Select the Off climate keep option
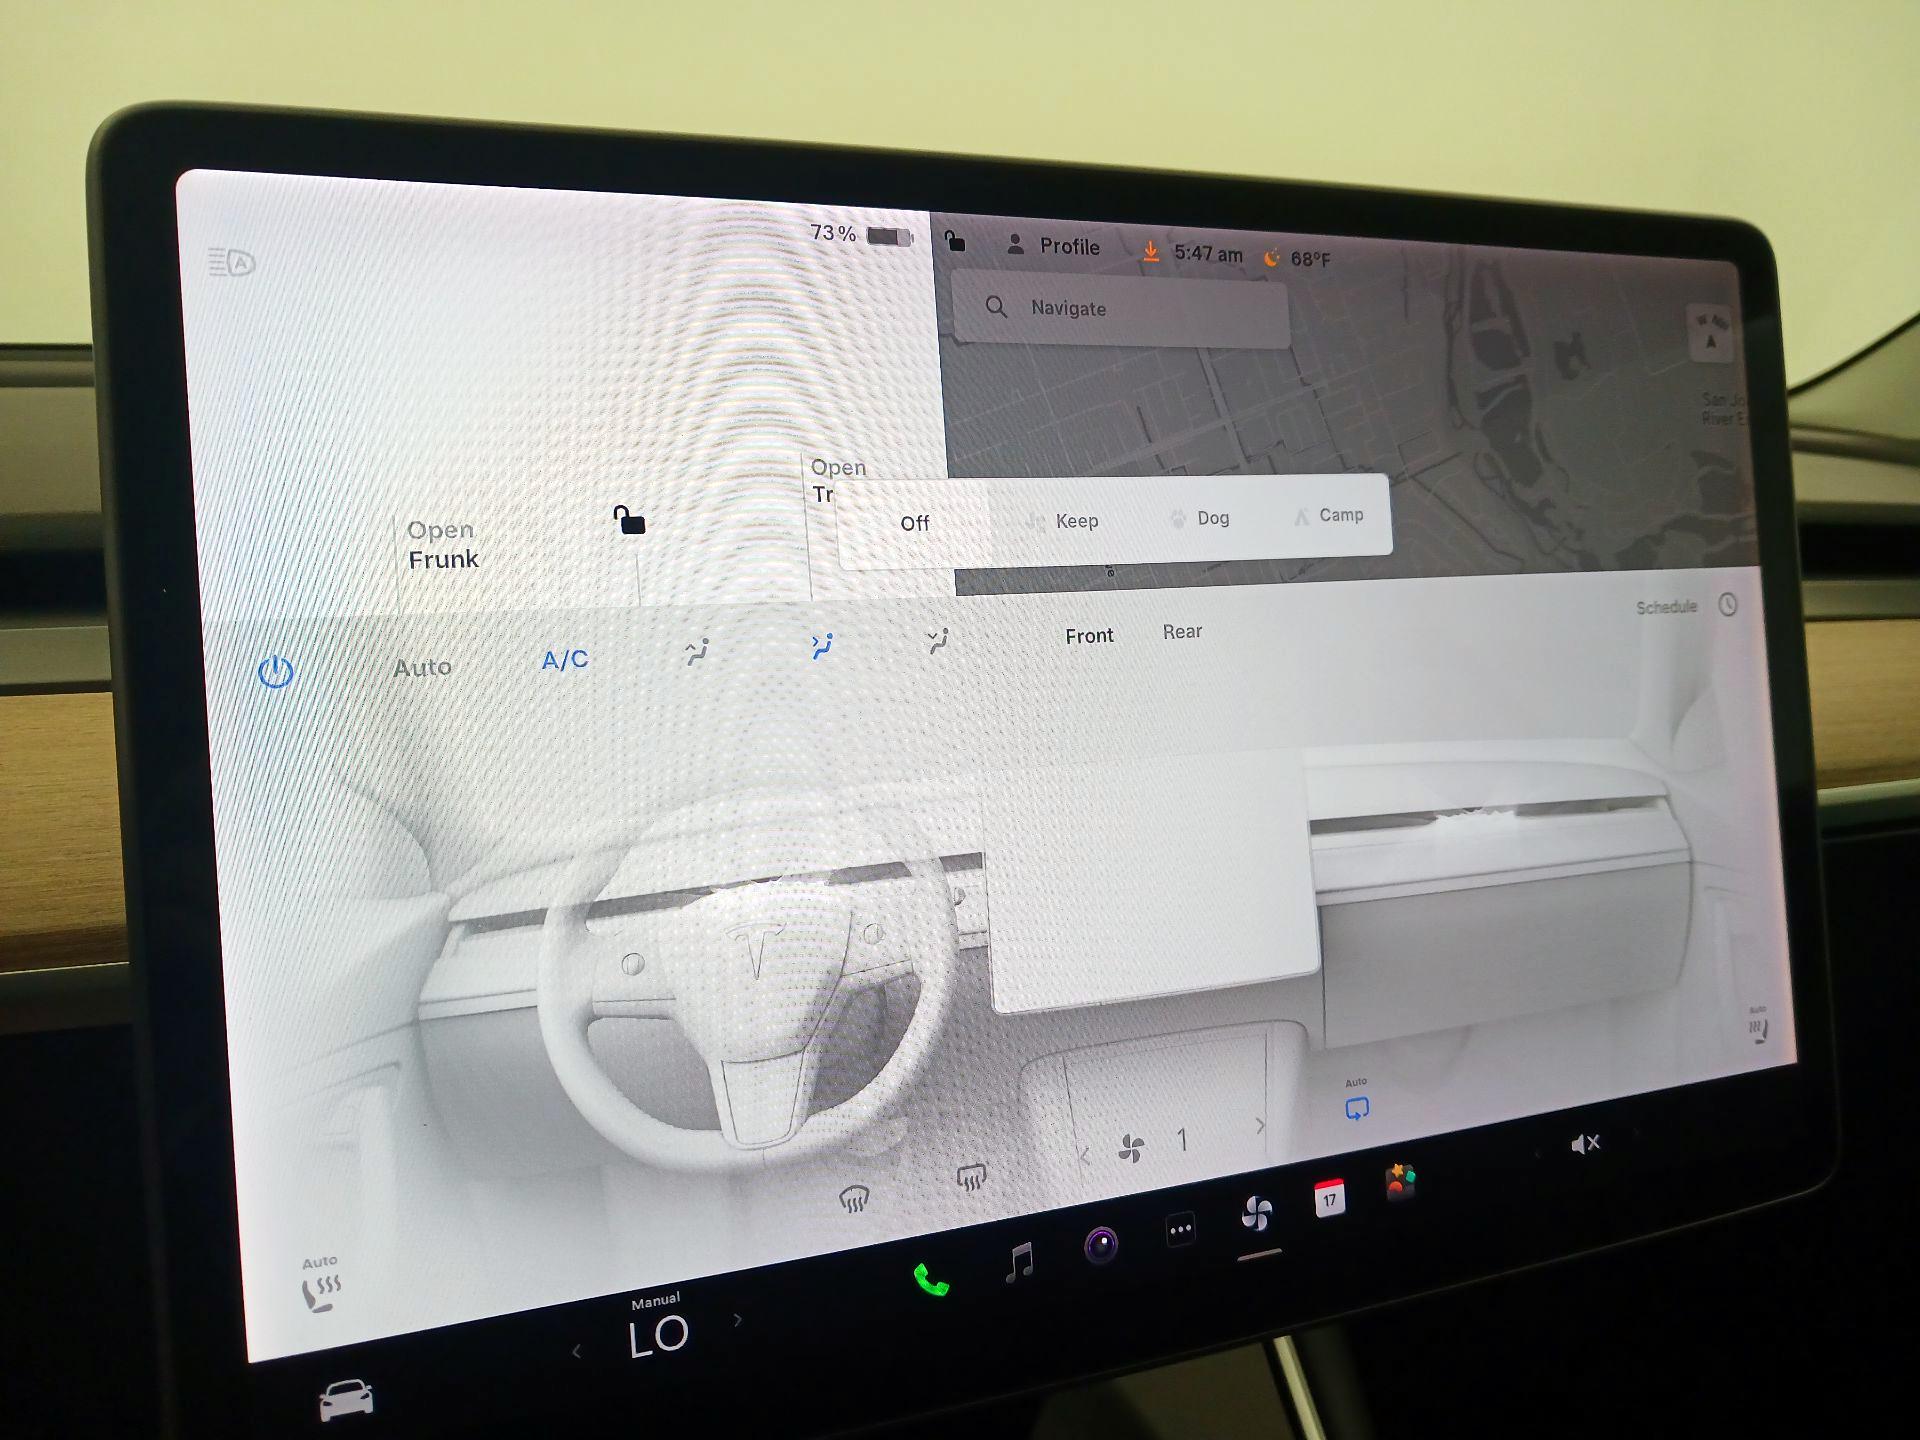 [914, 523]
